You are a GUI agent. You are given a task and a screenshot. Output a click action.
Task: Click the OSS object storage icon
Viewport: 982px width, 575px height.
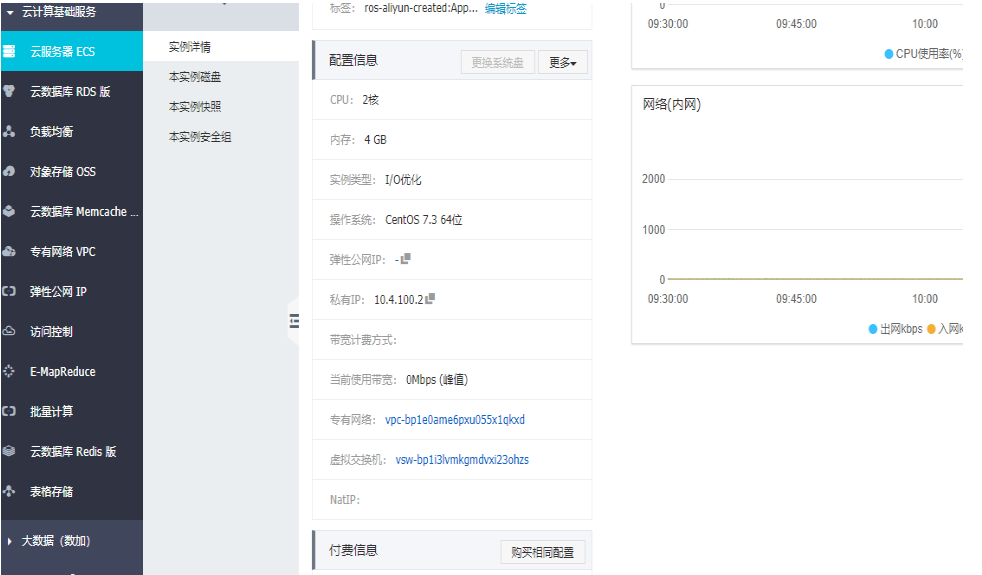pos(9,172)
